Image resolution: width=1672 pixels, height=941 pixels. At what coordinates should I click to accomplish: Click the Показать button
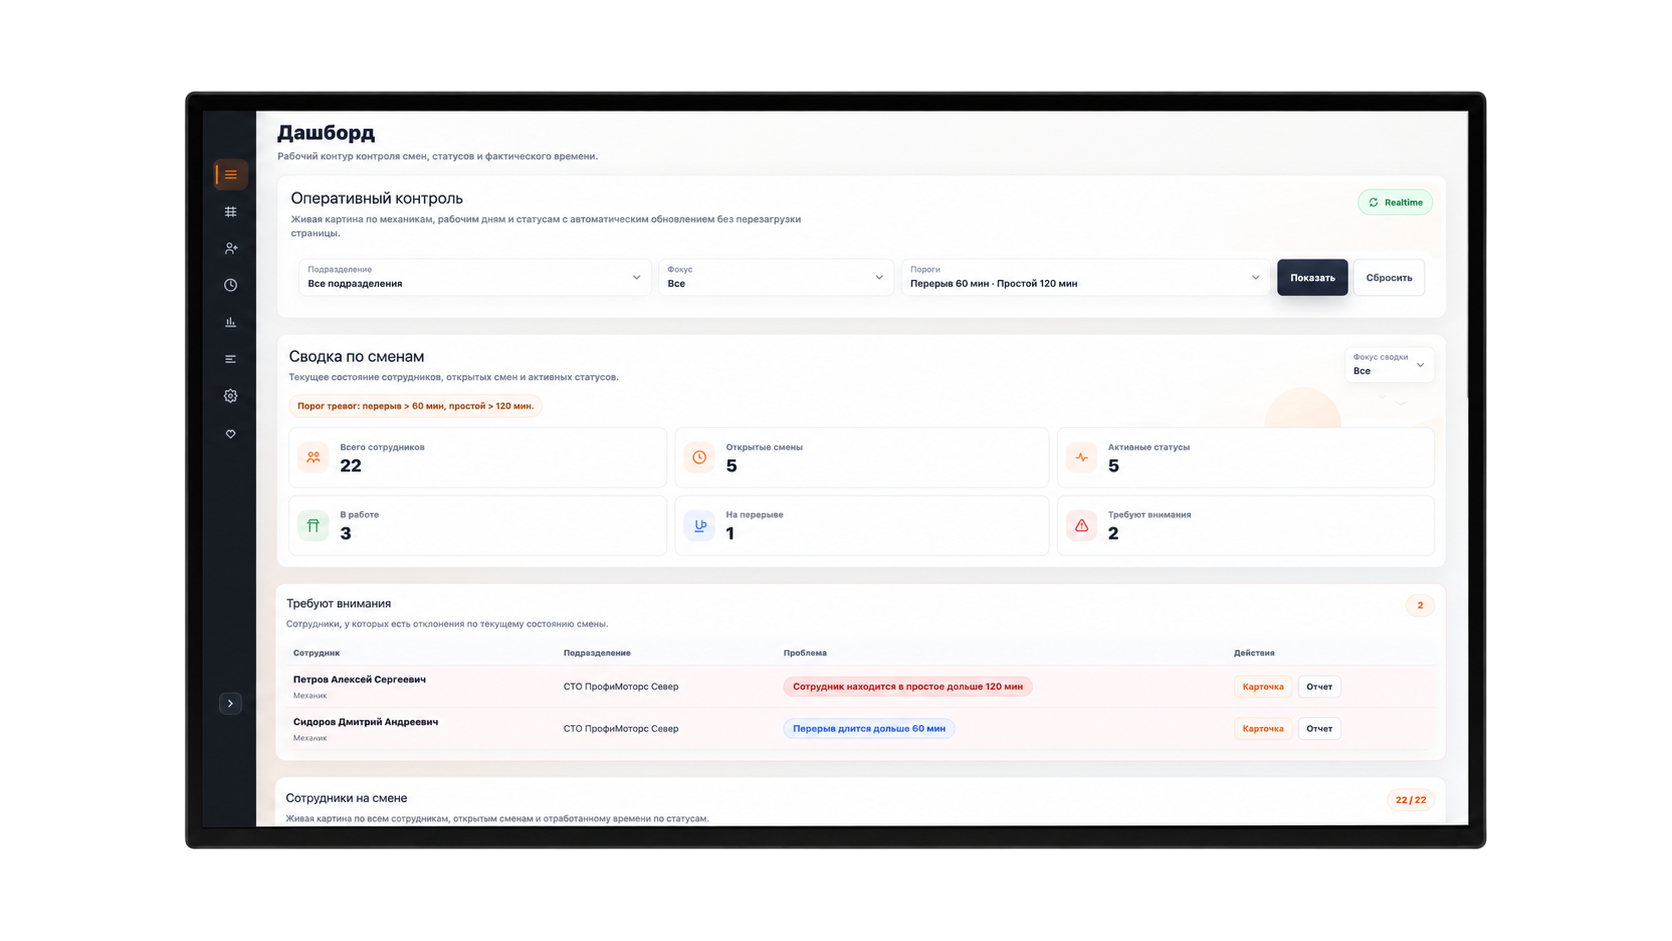click(x=1312, y=277)
